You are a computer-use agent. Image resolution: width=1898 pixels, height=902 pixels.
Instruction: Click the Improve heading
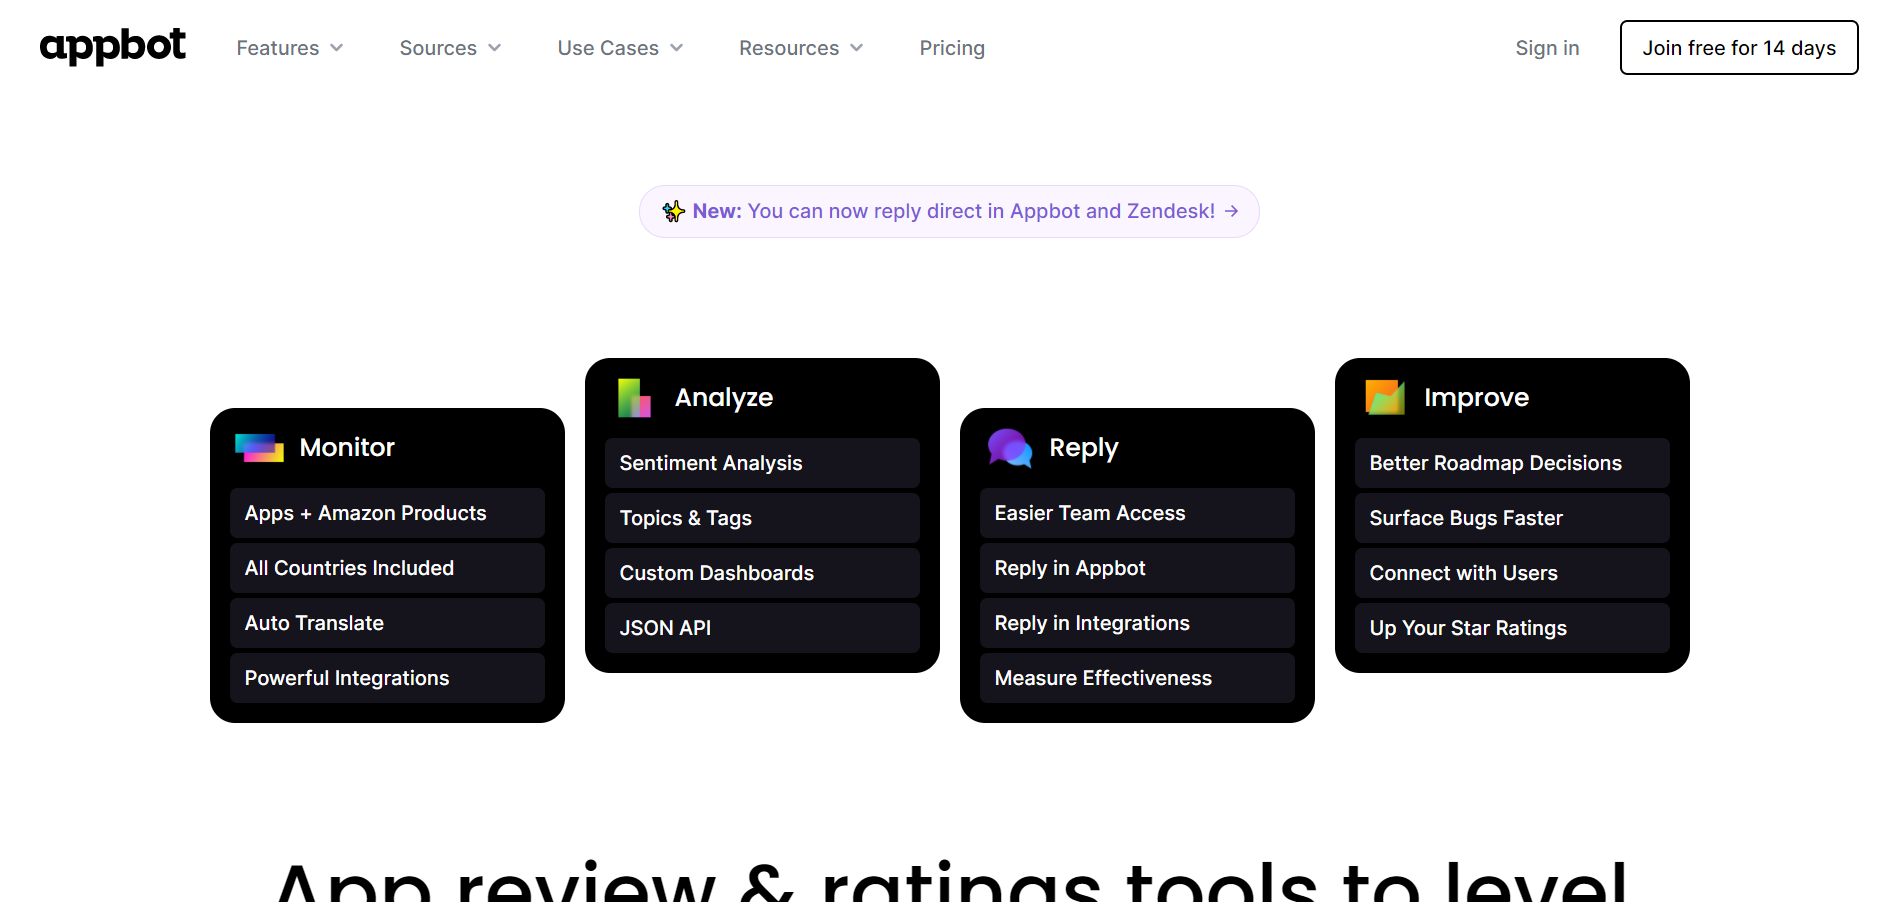1476,397
